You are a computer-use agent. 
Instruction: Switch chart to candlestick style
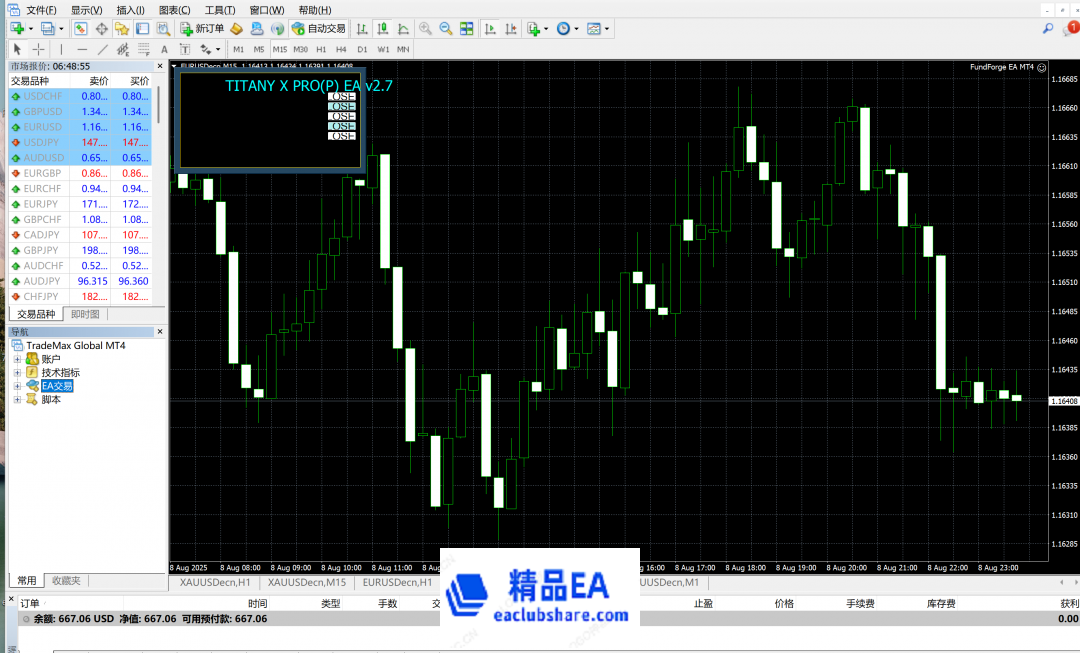[x=382, y=28]
